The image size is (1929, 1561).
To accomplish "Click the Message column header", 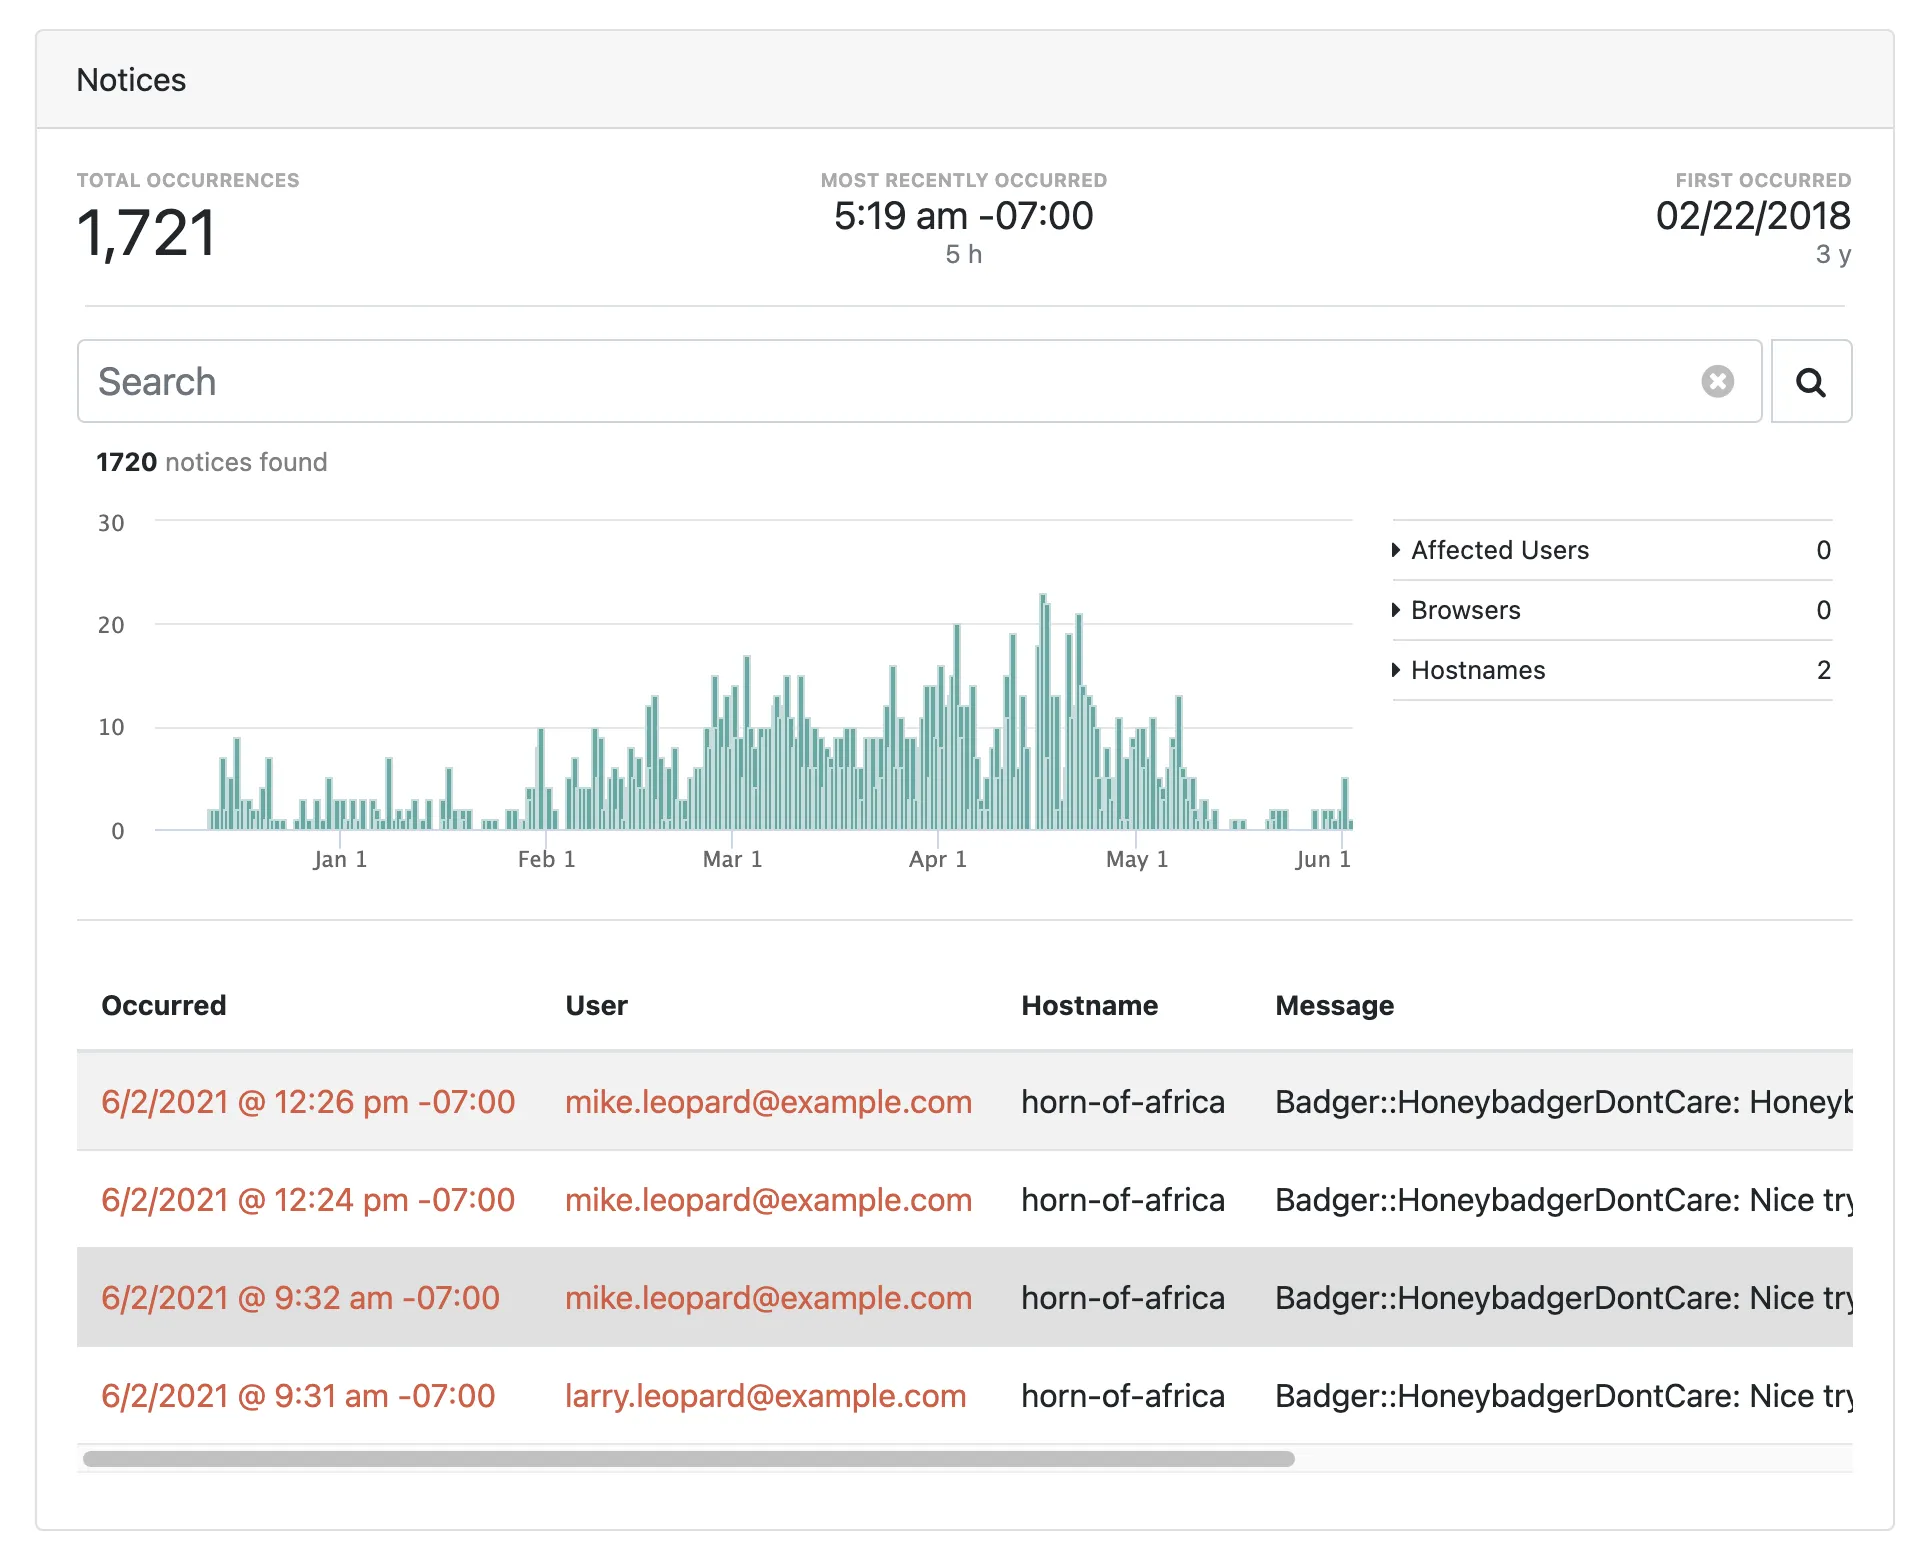I will point(1334,1005).
